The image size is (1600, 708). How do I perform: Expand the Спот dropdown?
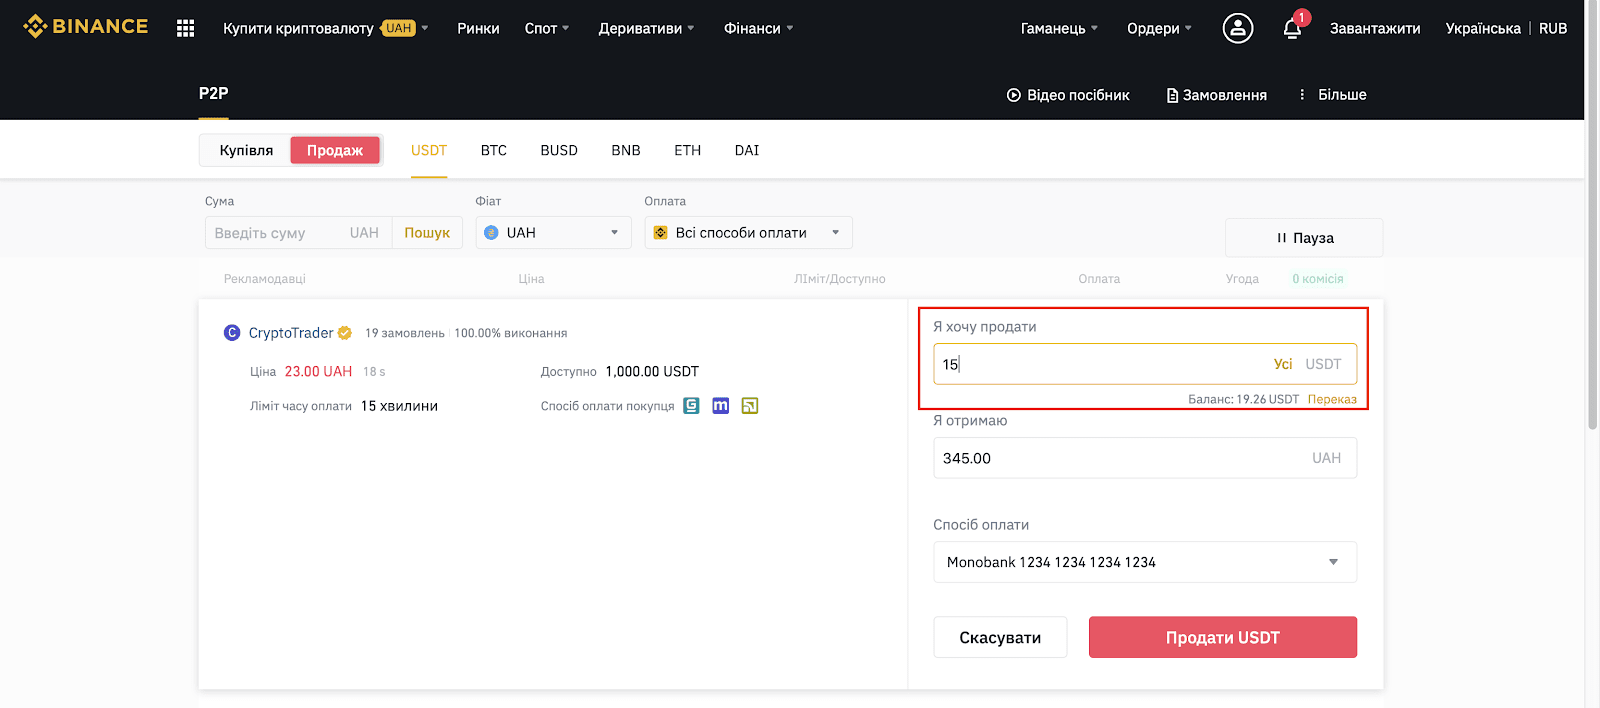click(547, 28)
